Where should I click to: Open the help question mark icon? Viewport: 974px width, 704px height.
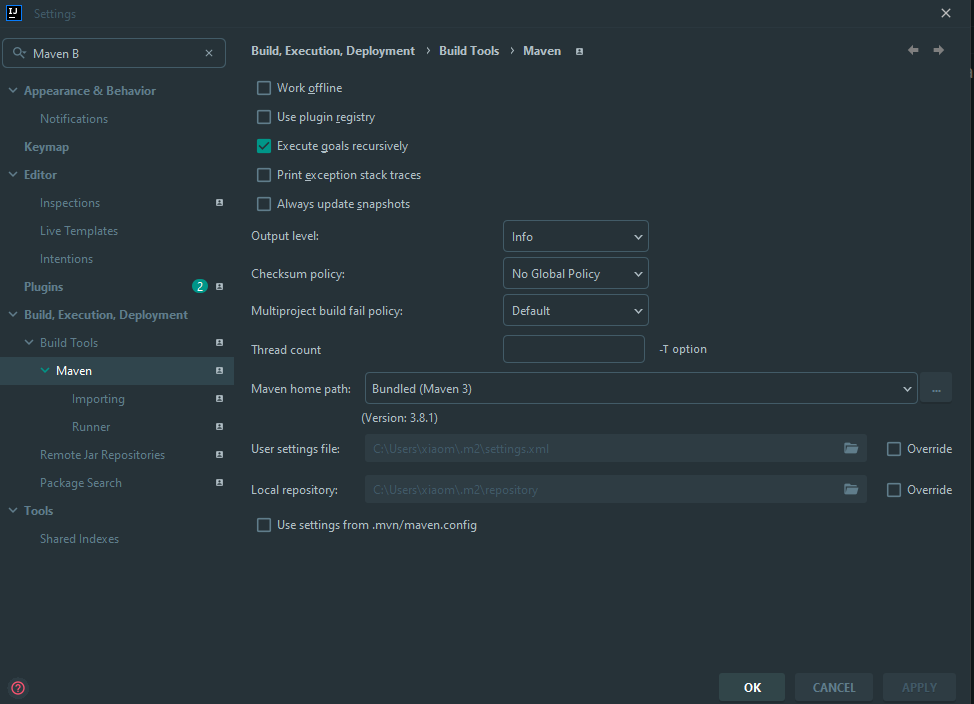click(18, 688)
